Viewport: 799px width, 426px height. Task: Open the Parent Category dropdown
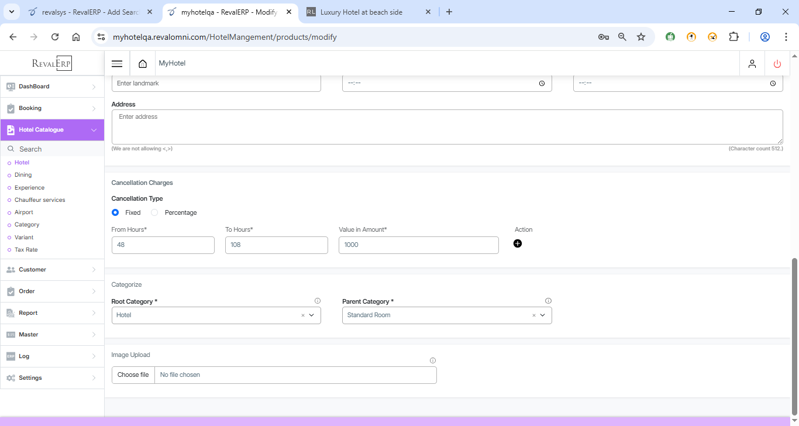coord(543,315)
